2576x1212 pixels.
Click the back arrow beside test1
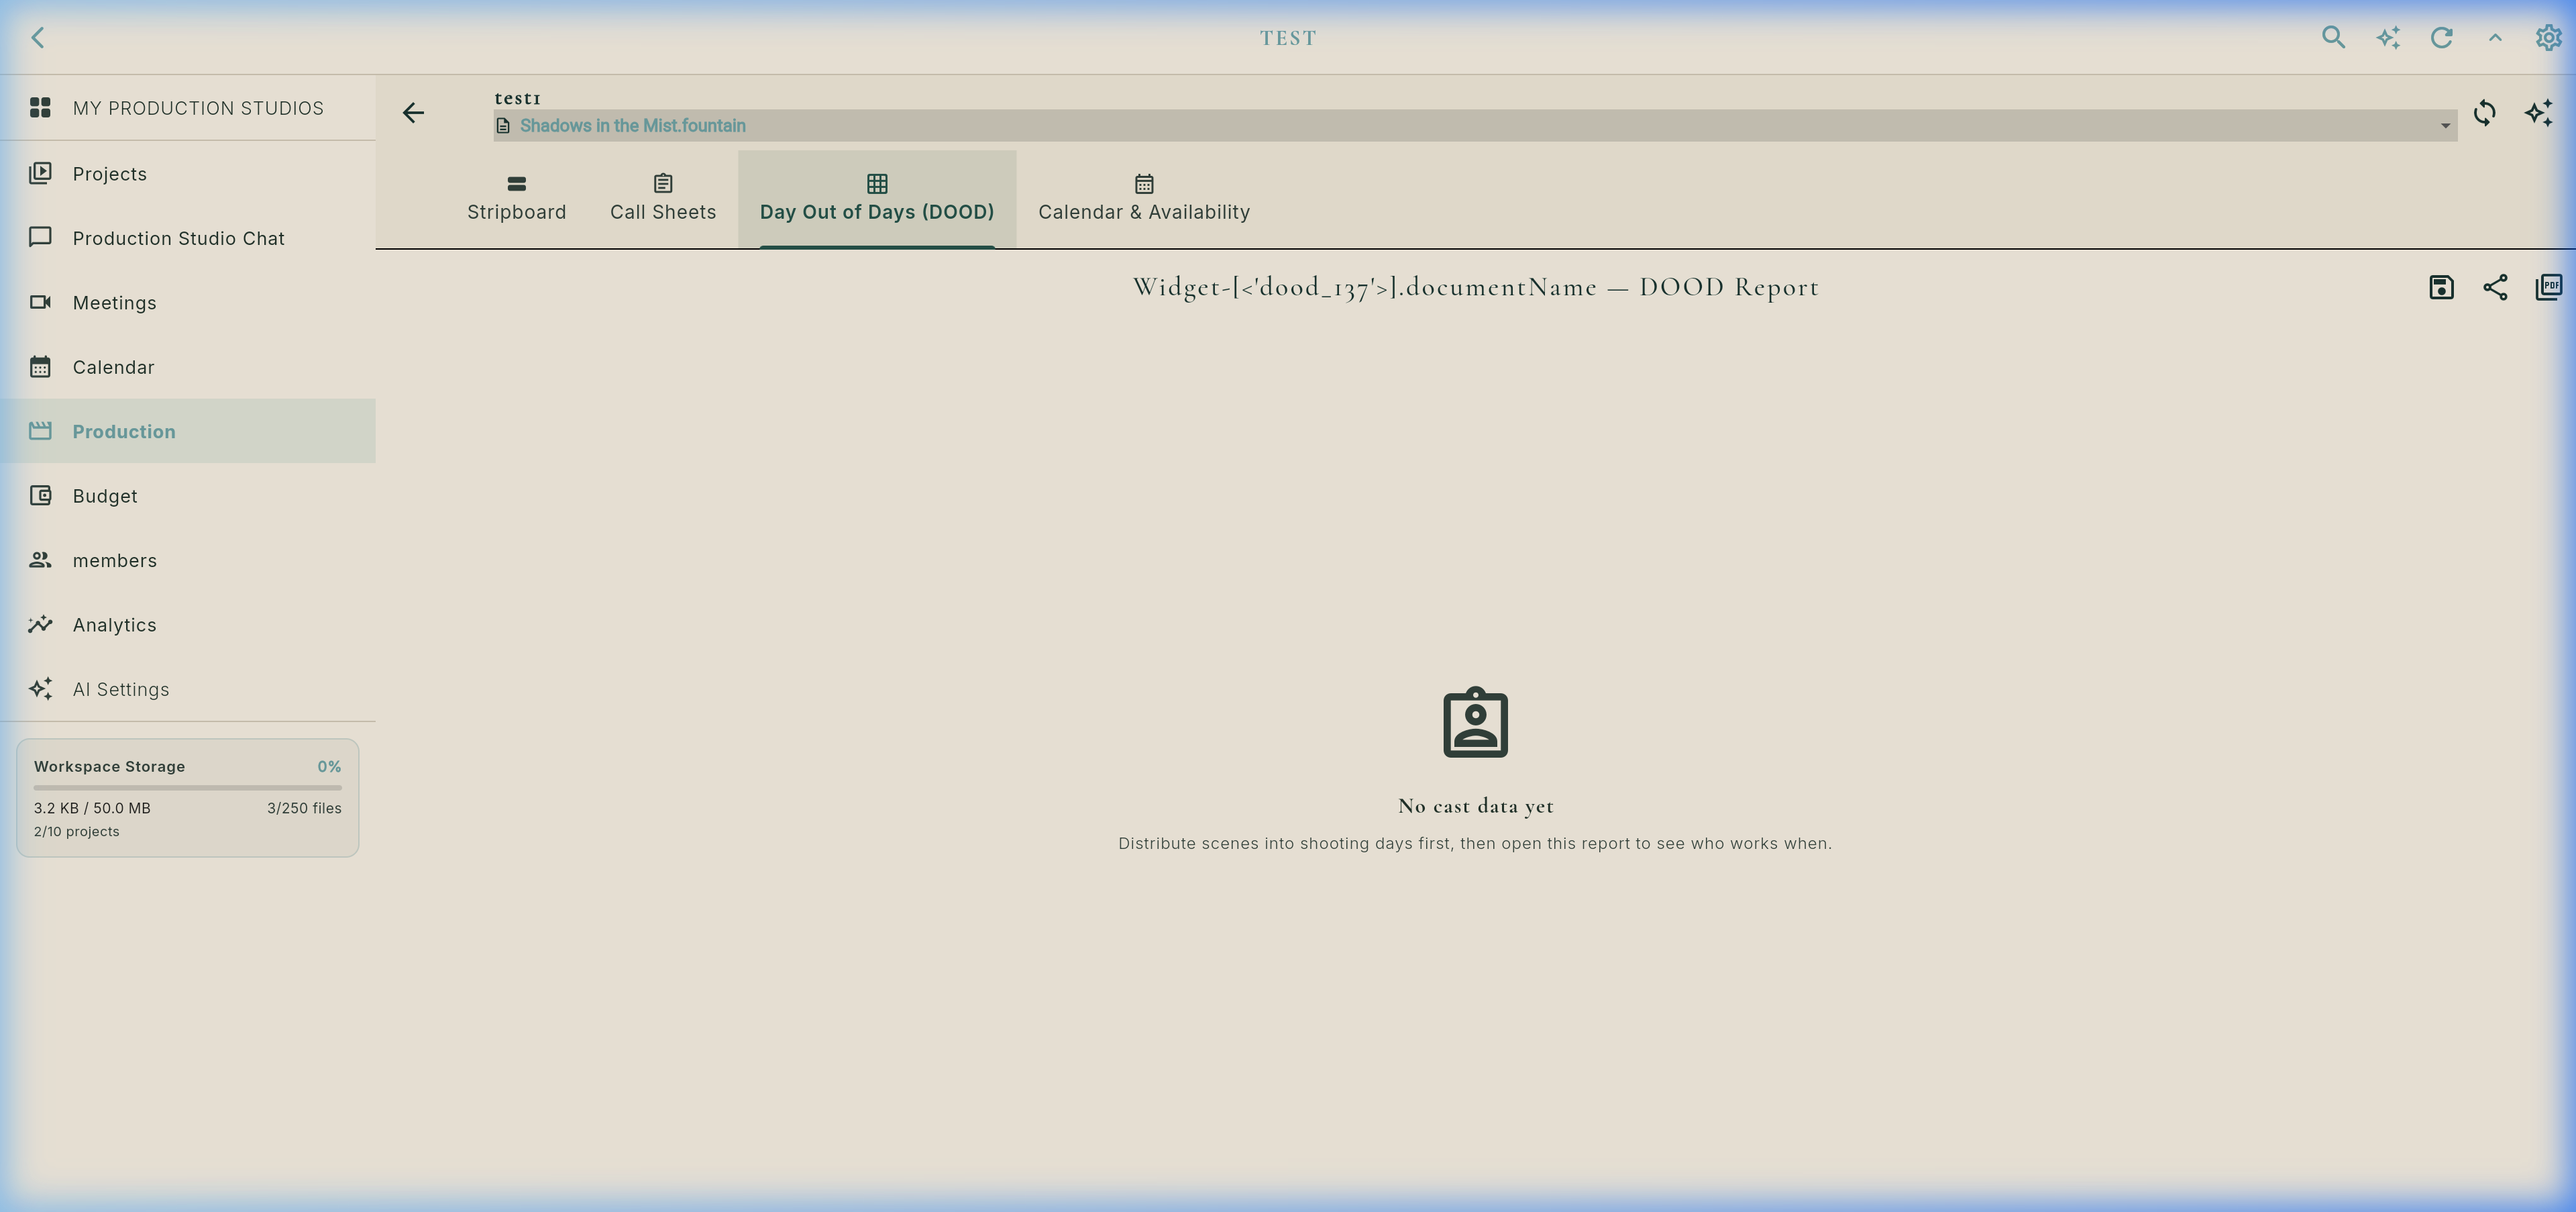413,113
